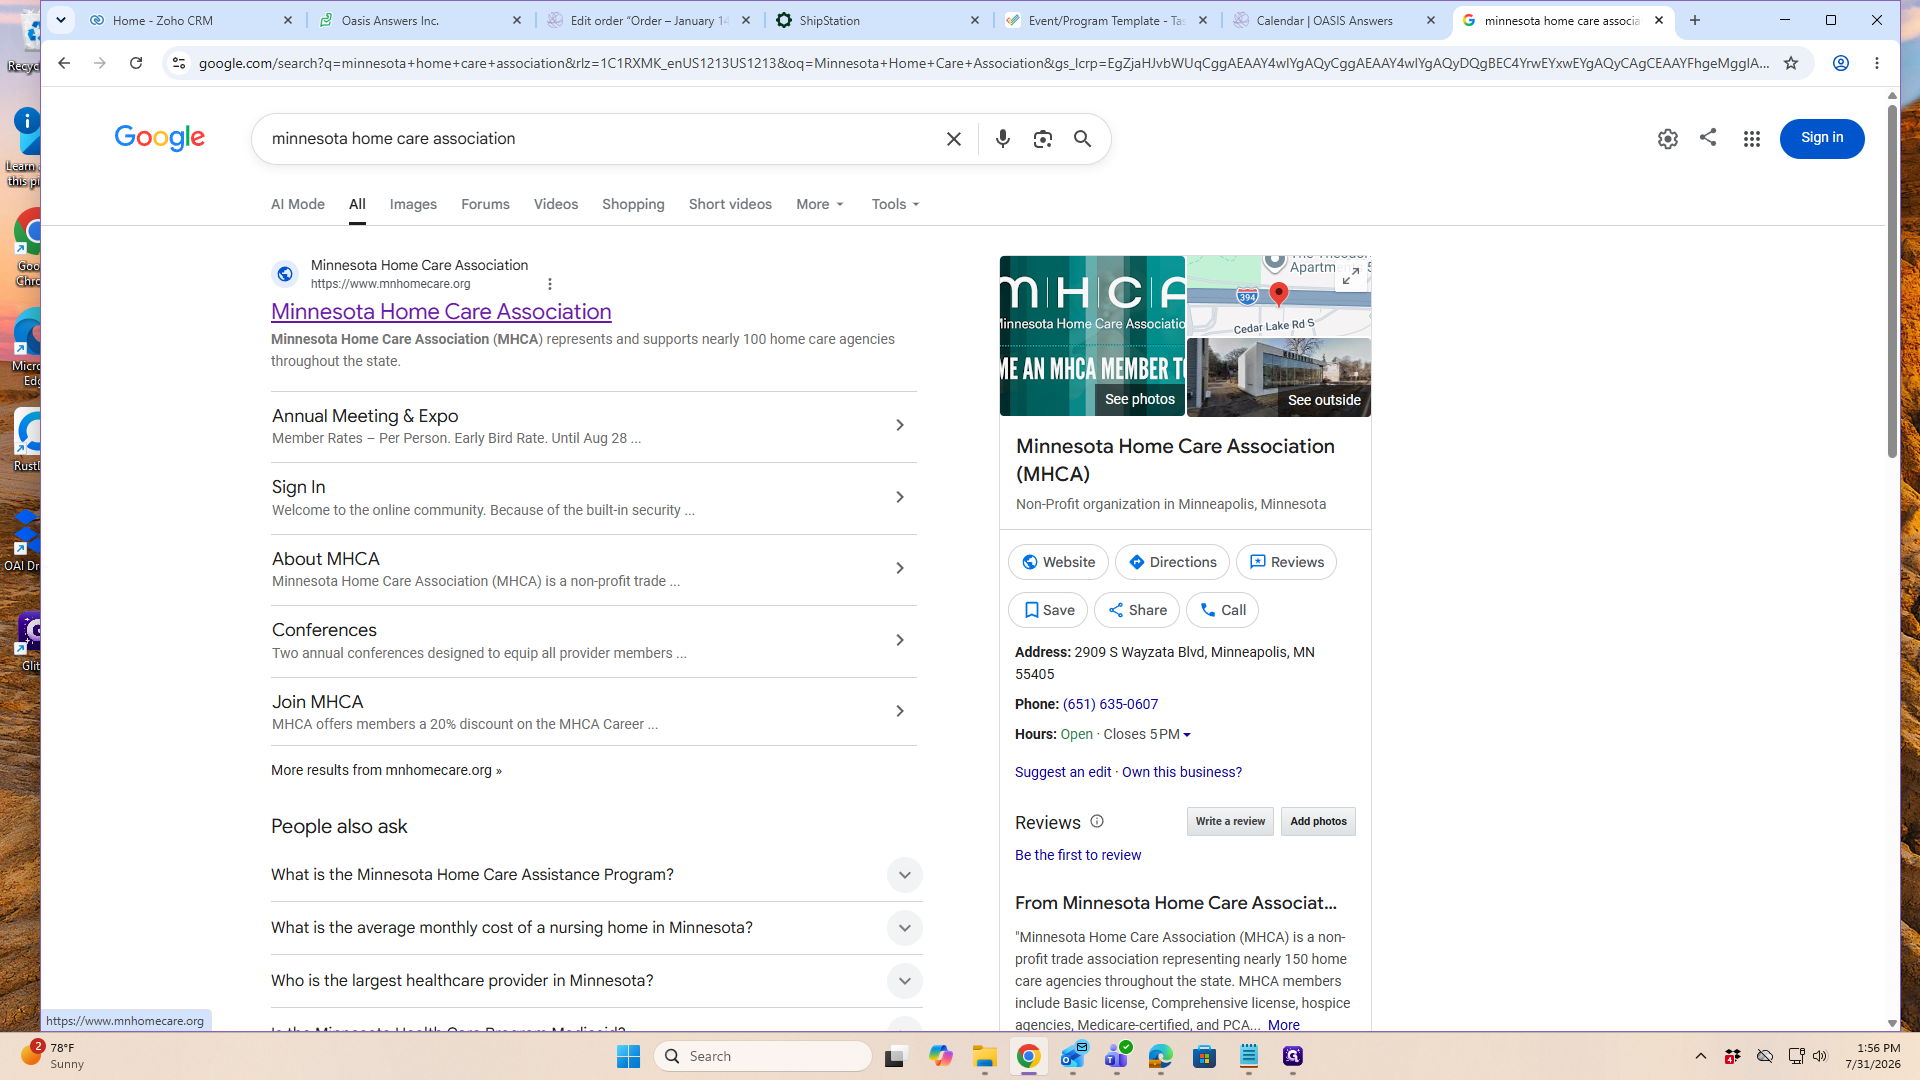Open the See photos thumbnail
Screen dimensions: 1920x1080
click(1092, 336)
